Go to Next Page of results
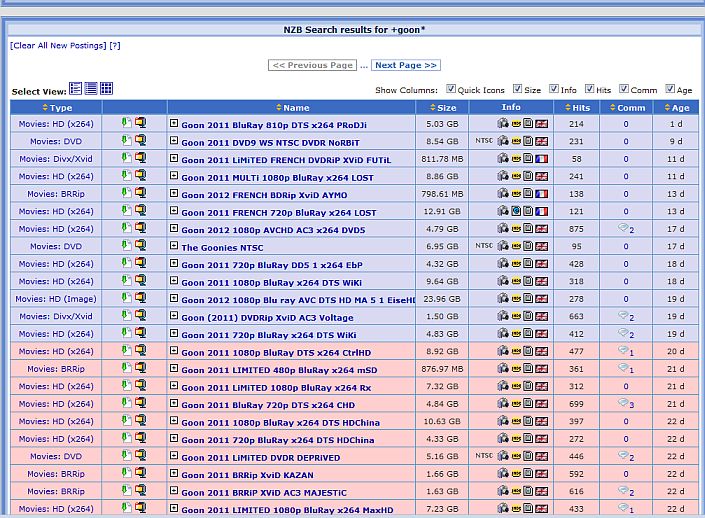This screenshot has width=705, height=518. 406,65
